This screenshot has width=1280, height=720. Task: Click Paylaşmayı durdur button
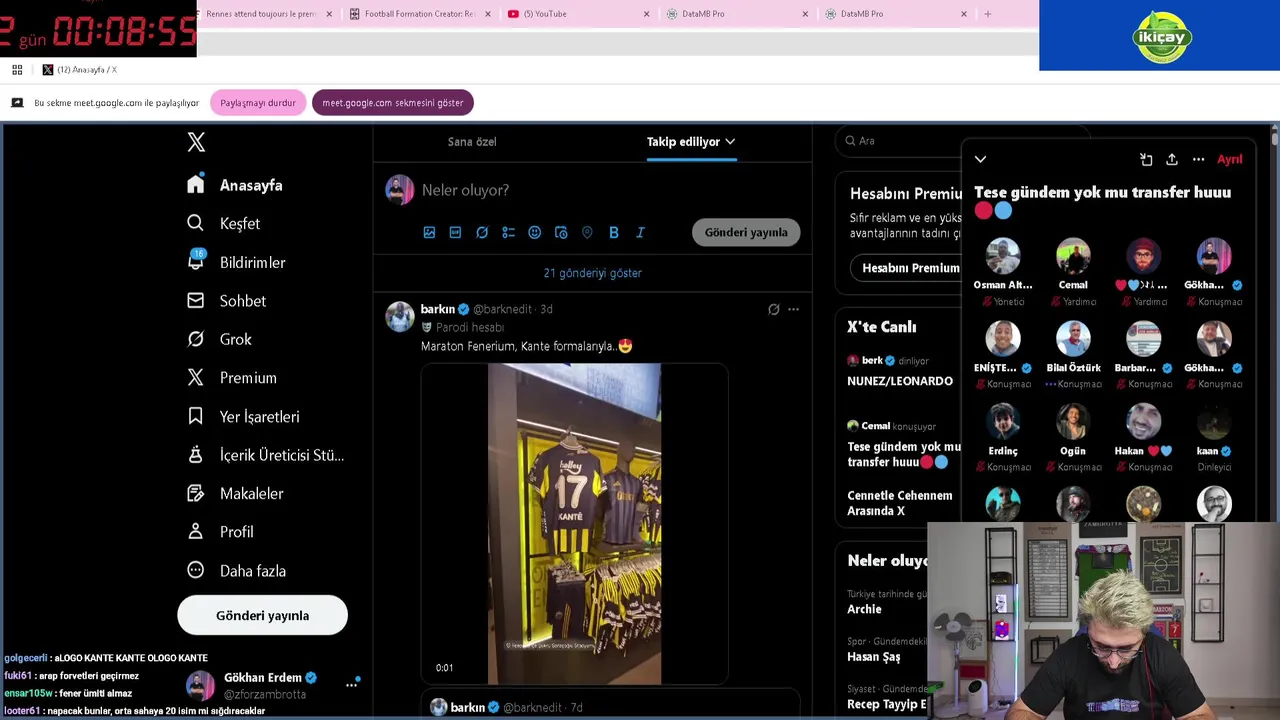coord(258,103)
